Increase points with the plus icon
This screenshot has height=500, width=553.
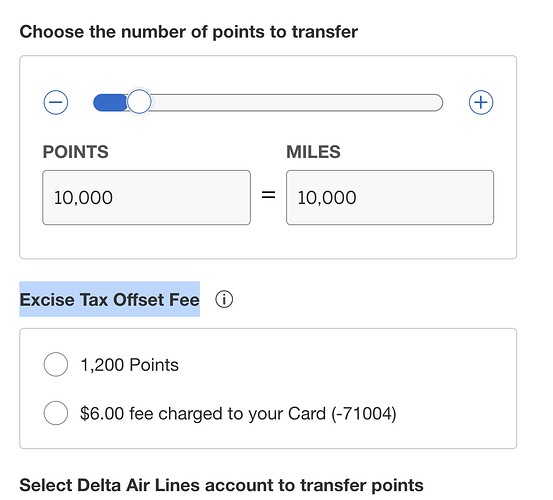481,102
